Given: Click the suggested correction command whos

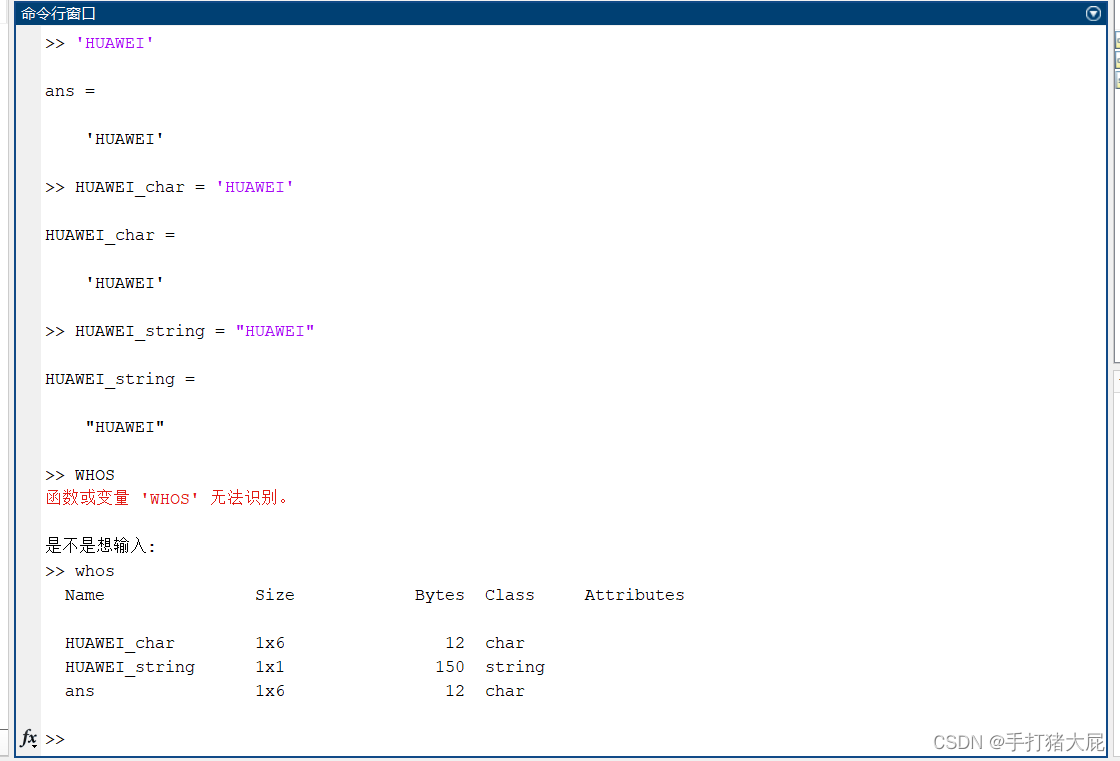Looking at the screenshot, I should tap(94, 570).
